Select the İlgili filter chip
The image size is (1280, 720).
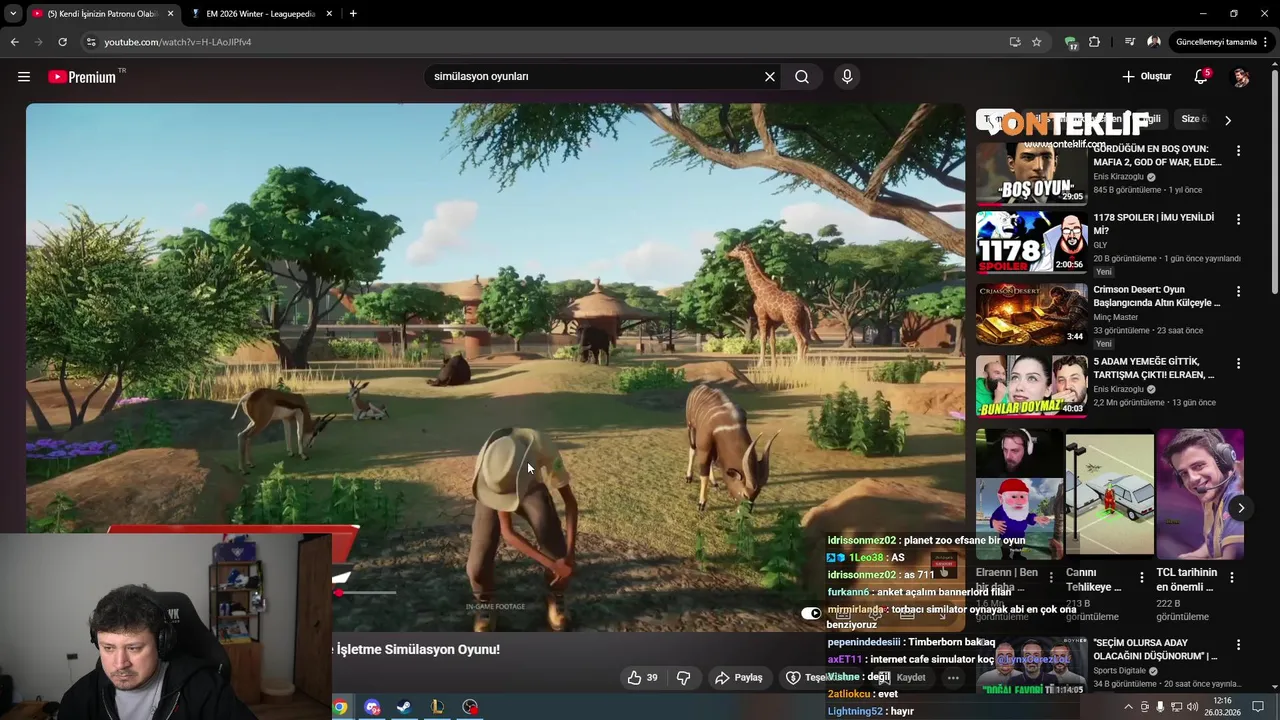click(1149, 119)
